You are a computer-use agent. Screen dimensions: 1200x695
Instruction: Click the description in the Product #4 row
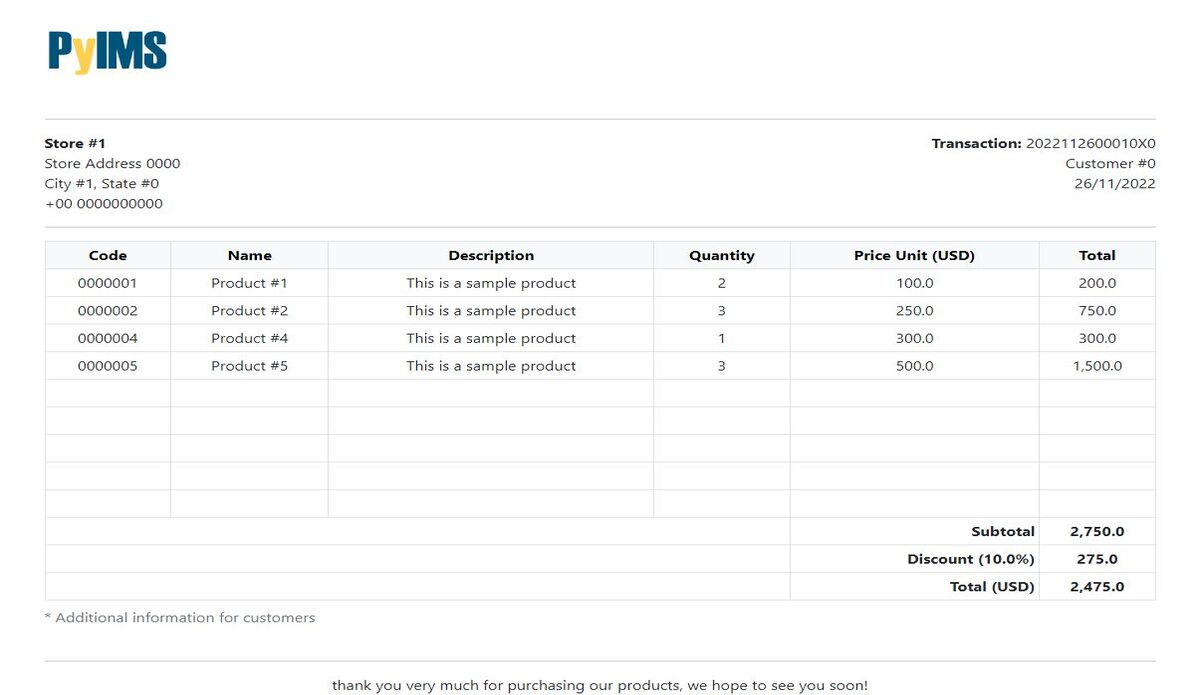[491, 338]
